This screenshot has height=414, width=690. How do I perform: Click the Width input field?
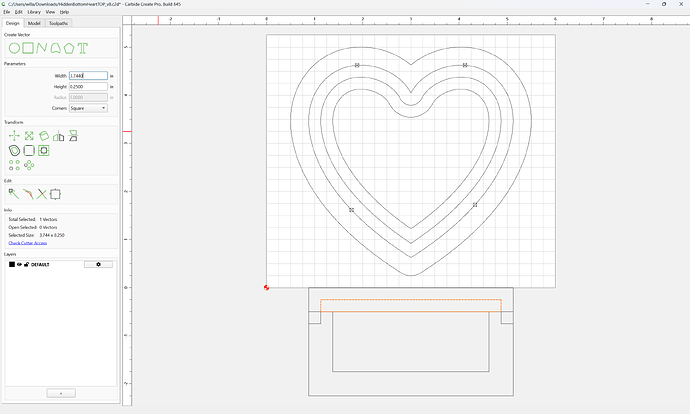88,76
